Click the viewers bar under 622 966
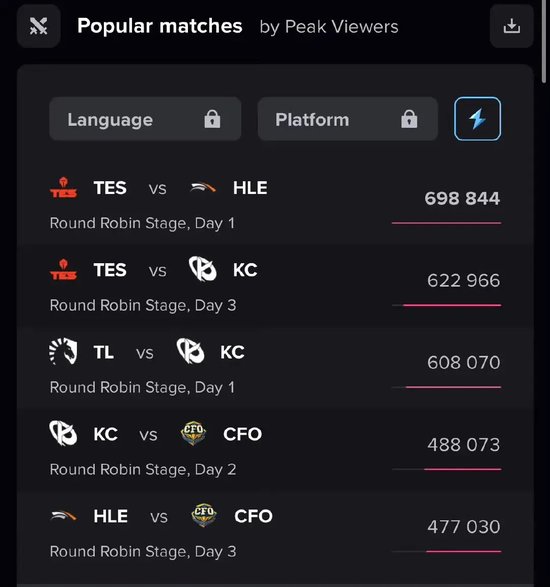 pos(446,305)
